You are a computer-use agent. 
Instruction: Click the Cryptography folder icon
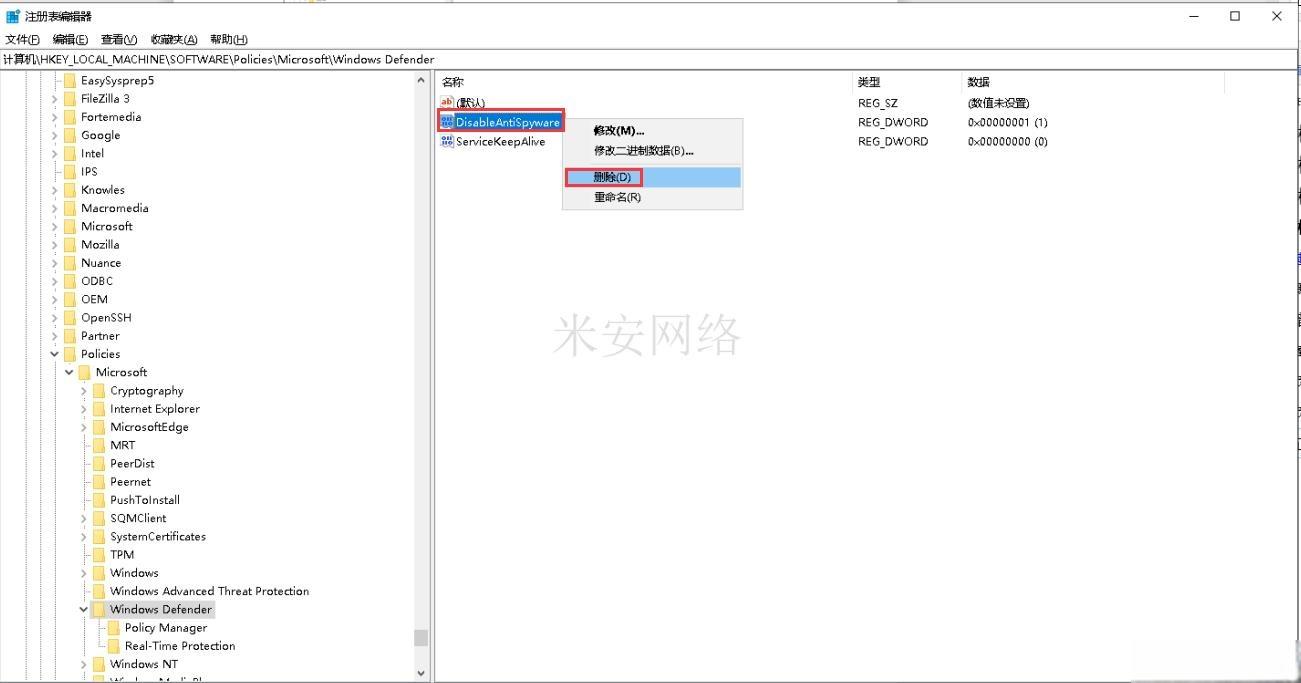click(x=99, y=390)
